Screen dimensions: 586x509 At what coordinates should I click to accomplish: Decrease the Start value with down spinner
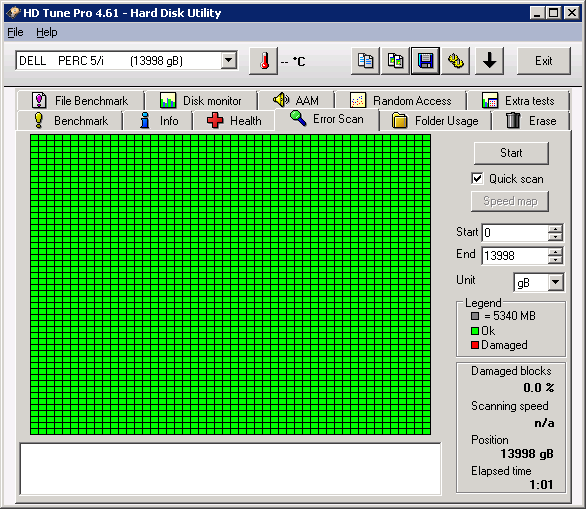555,237
